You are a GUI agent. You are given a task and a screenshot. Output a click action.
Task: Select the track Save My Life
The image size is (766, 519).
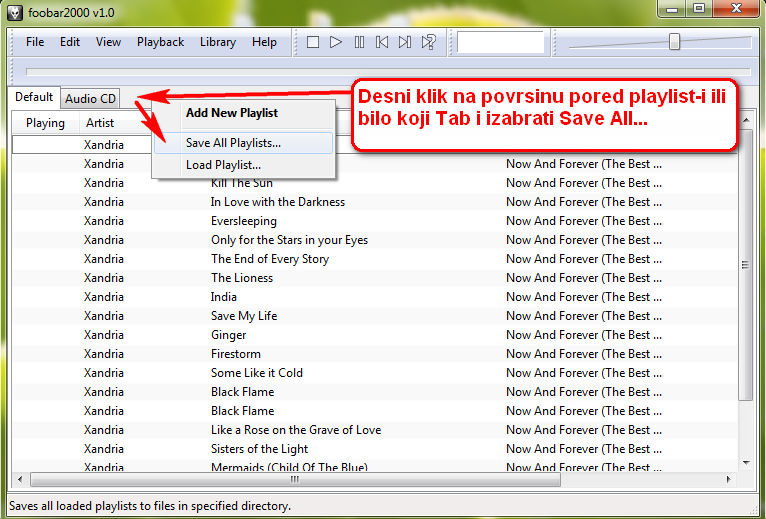(244, 316)
